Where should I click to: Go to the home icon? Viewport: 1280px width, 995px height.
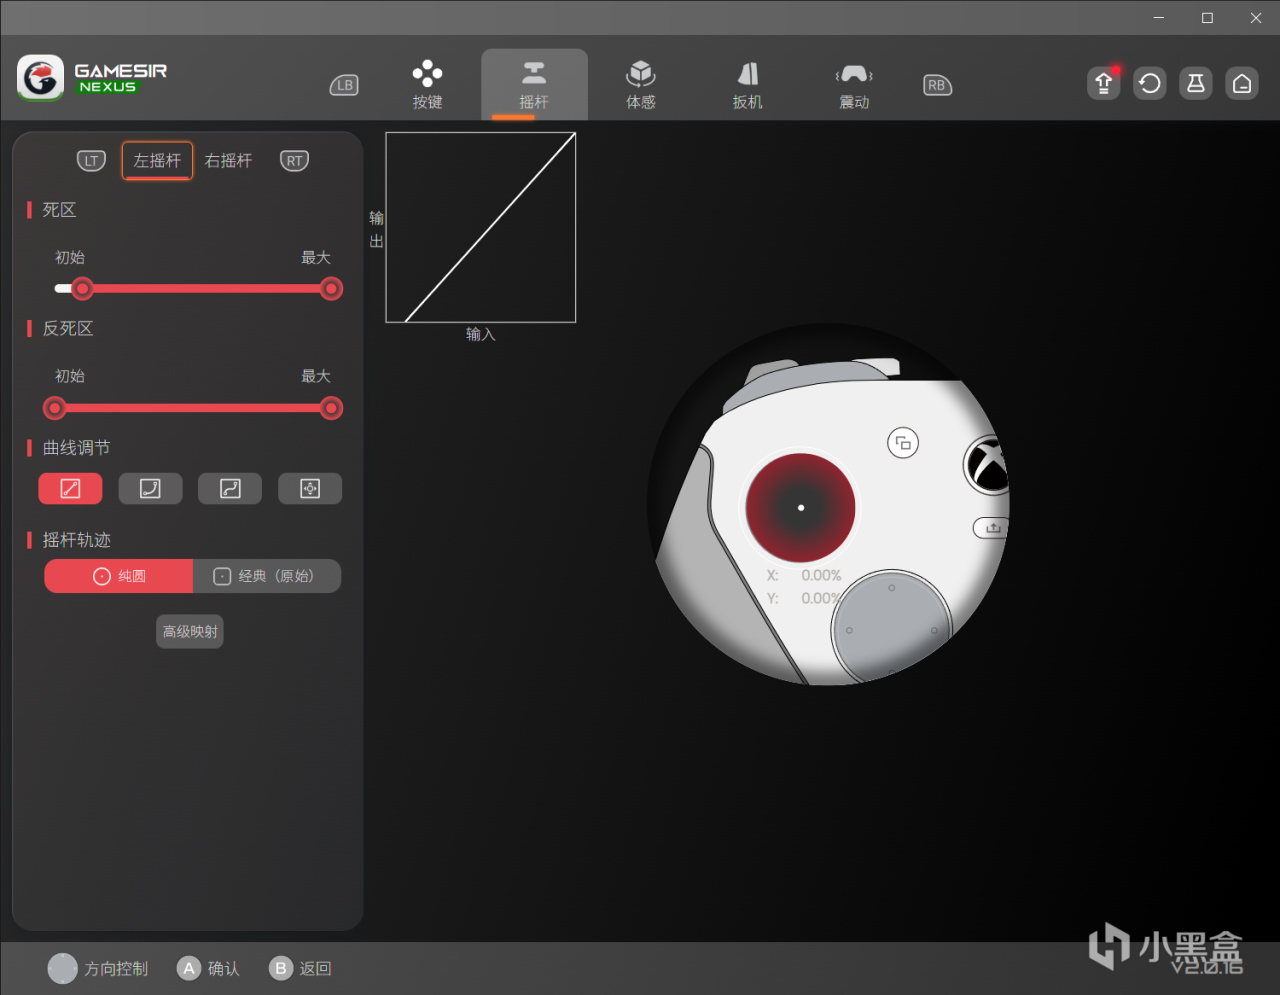(x=1242, y=83)
